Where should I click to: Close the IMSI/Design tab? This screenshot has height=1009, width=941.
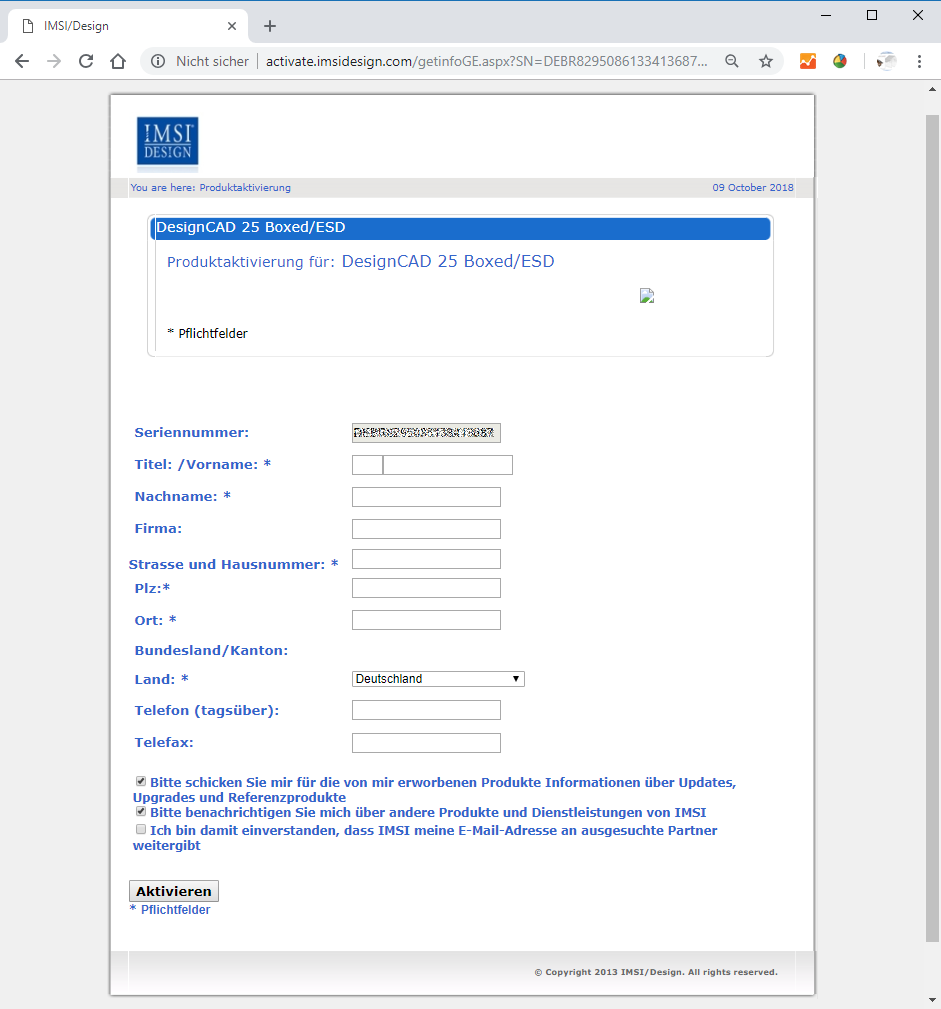pyautogui.click(x=232, y=26)
